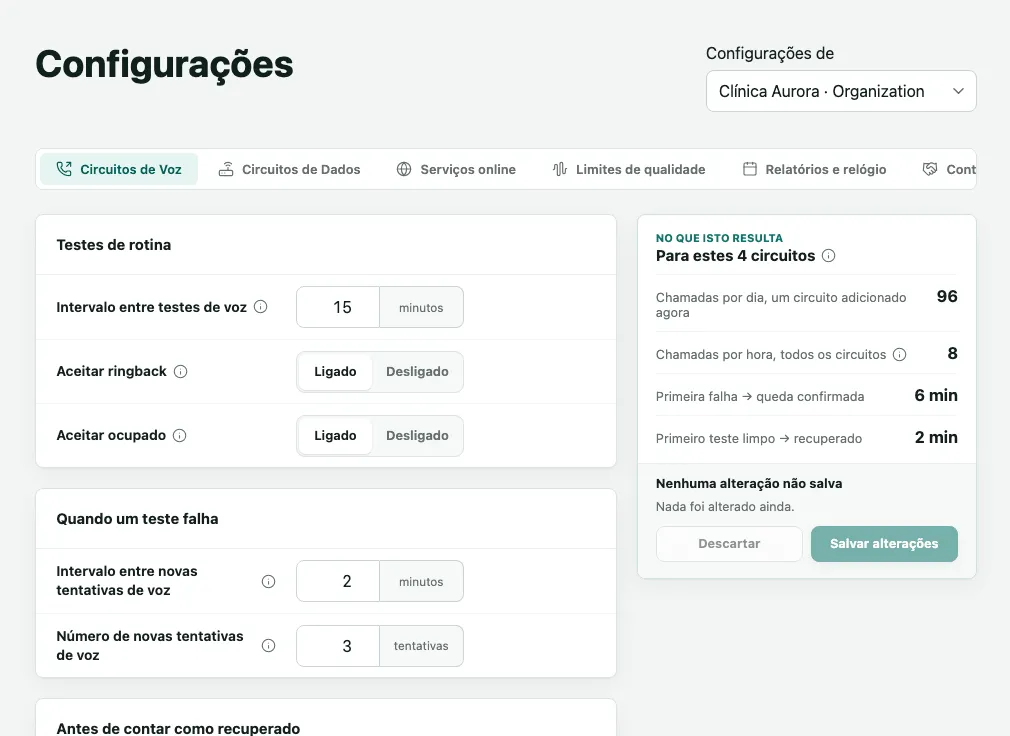Click the Descartar button
This screenshot has width=1010, height=736.
click(x=729, y=544)
